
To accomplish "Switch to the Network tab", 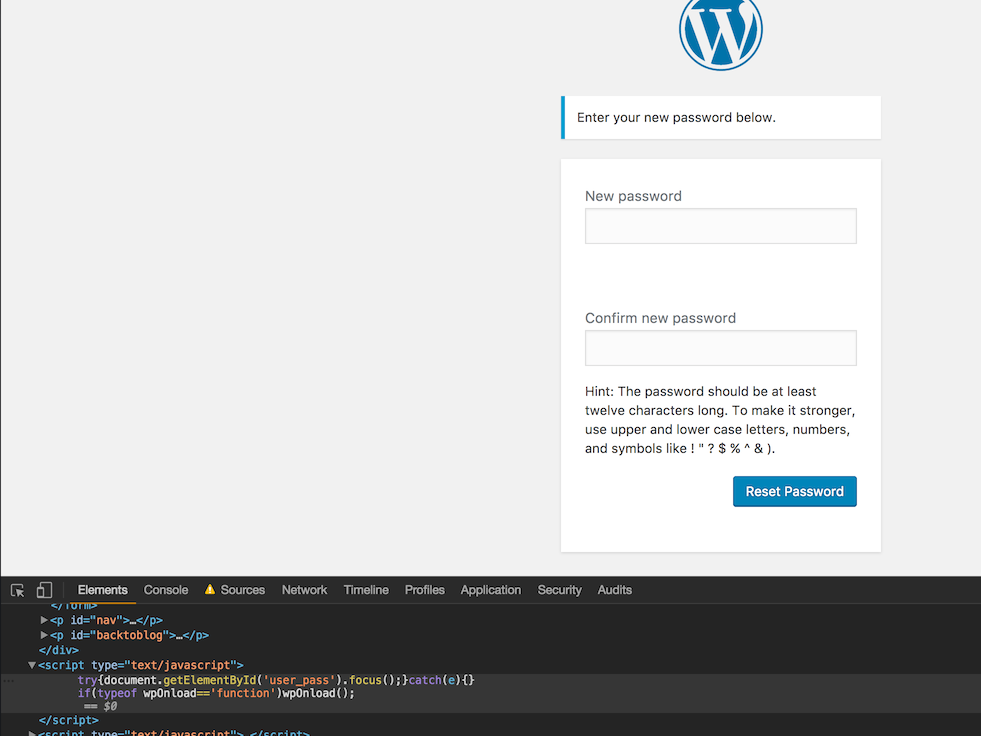I will click(x=304, y=590).
